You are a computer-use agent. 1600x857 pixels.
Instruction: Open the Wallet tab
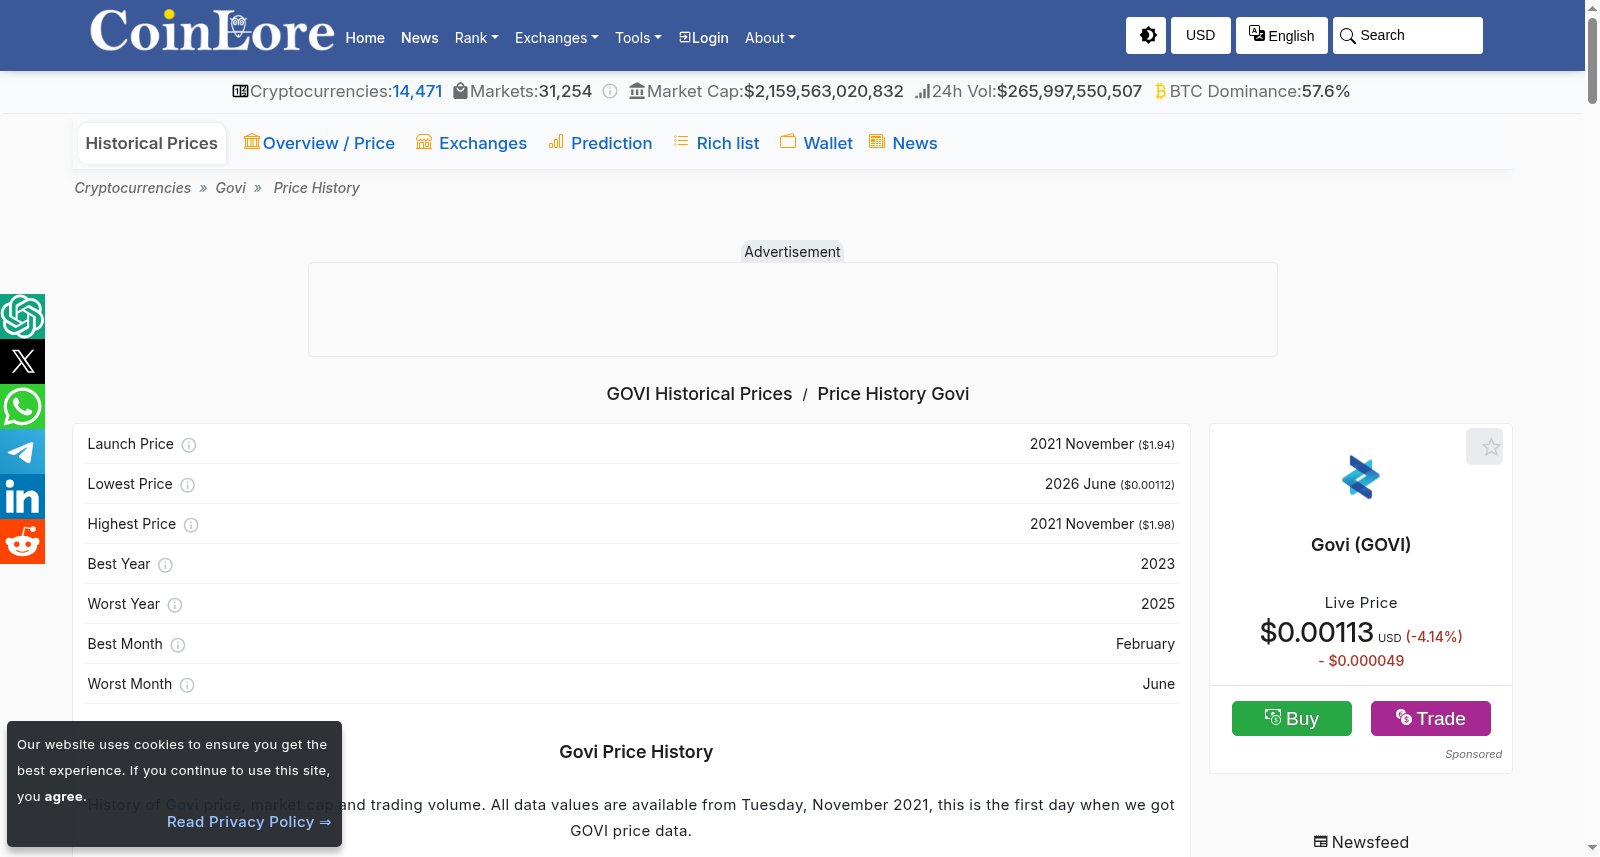(x=816, y=143)
